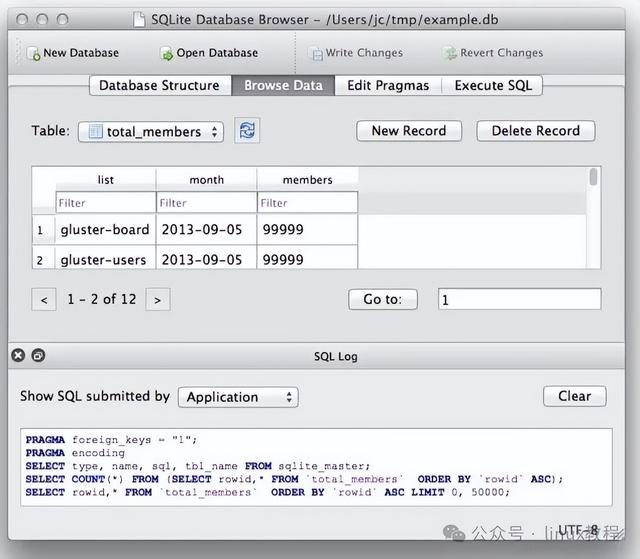Screen dimensions: 640x559
Task: Go to previous page of records
Action: pyautogui.click(x=44, y=300)
